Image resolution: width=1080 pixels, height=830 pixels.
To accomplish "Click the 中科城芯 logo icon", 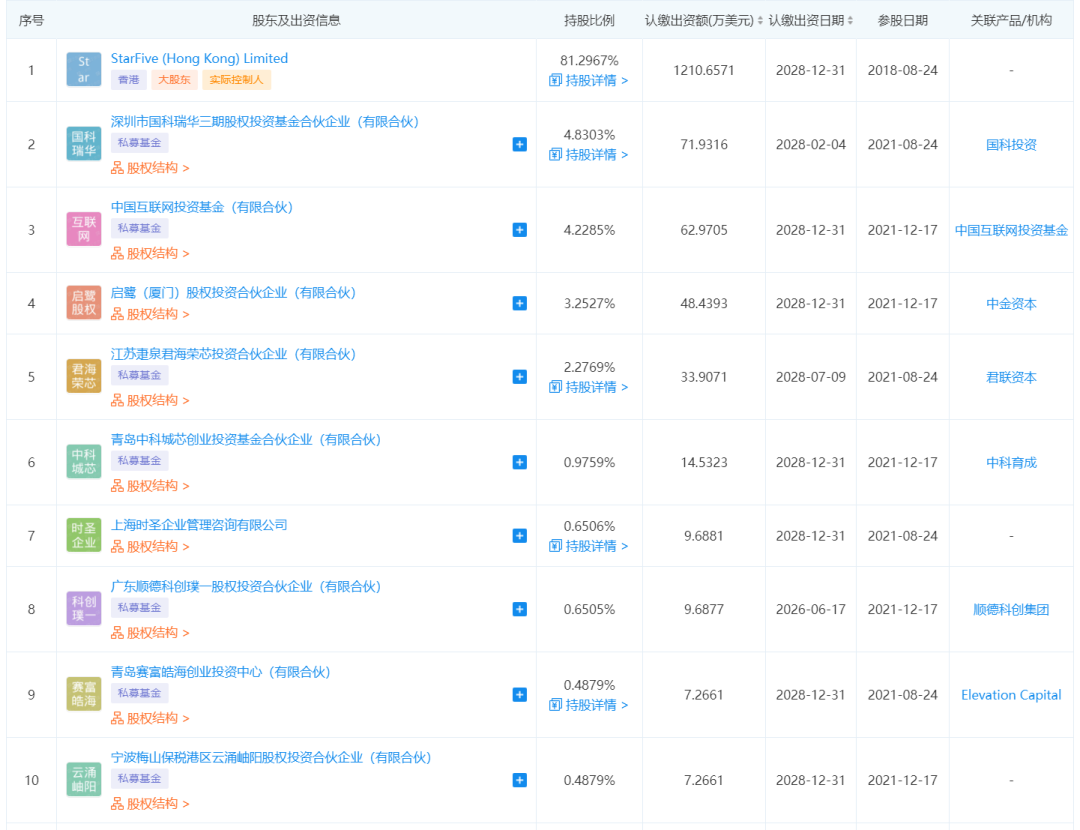I will point(84,462).
